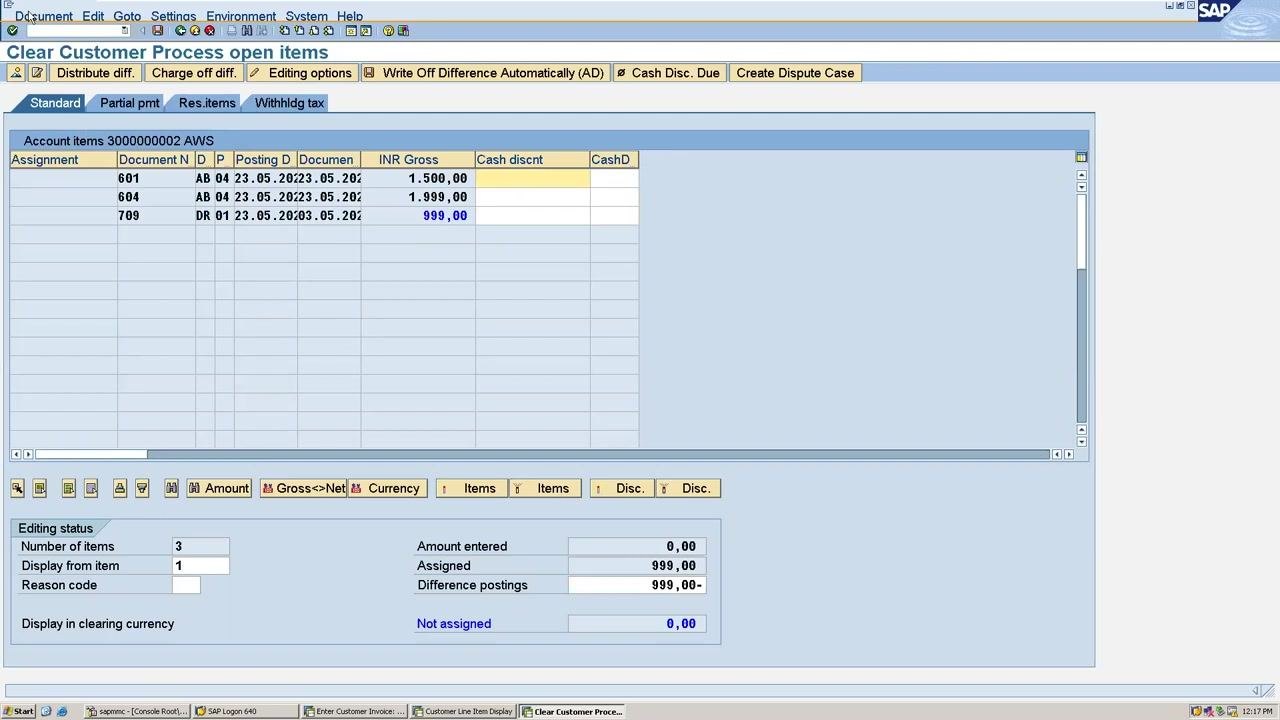This screenshot has width=1280, height=720.
Task: Click the Cash discnt cell for document 601
Action: point(532,178)
